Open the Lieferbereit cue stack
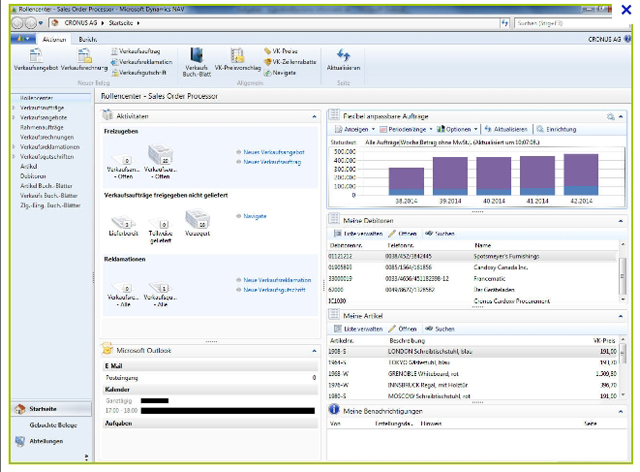 [x=123, y=226]
